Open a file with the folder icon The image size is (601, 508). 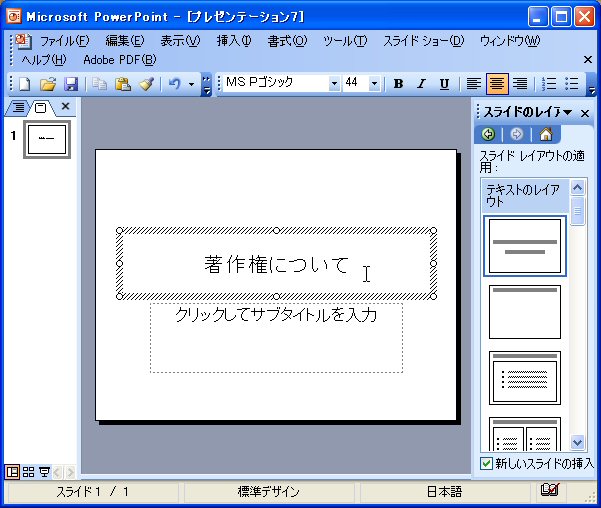48,84
